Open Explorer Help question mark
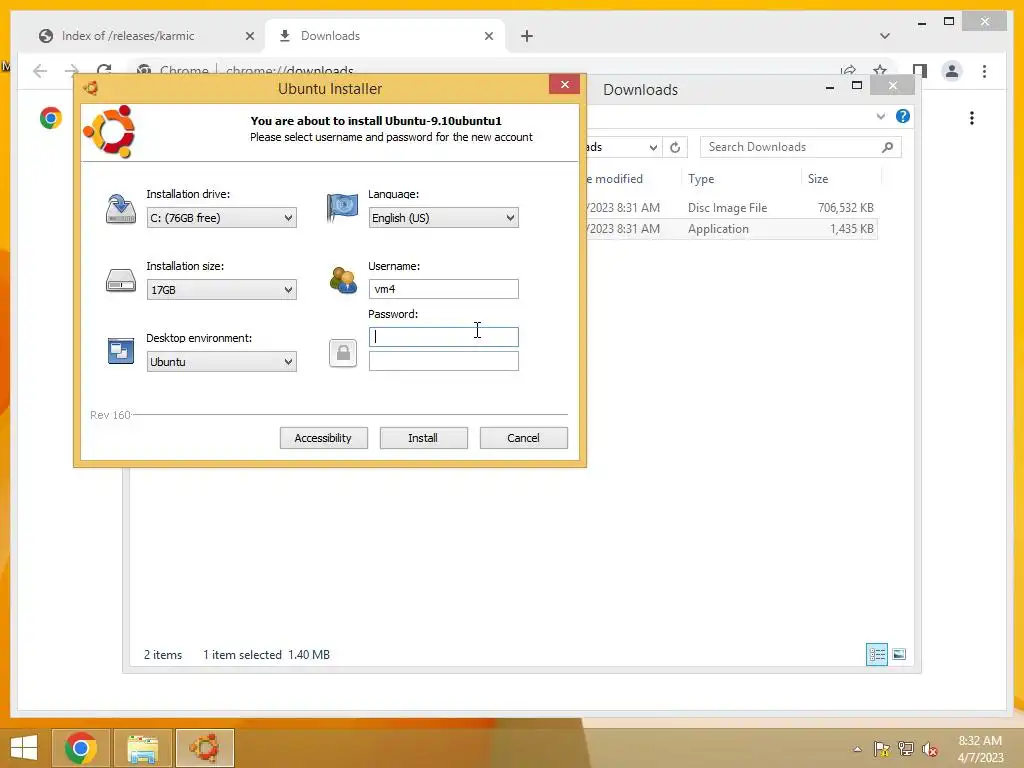 903,116
